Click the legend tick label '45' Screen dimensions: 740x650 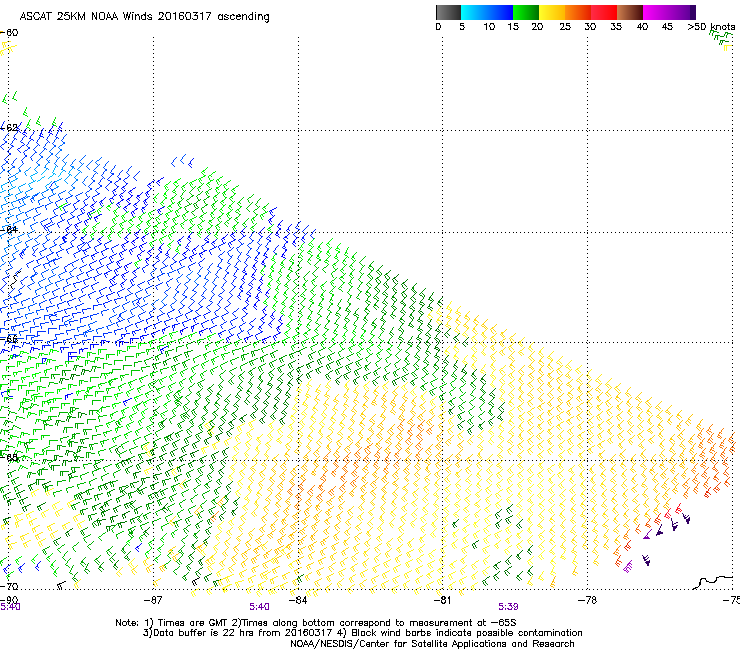667,27
